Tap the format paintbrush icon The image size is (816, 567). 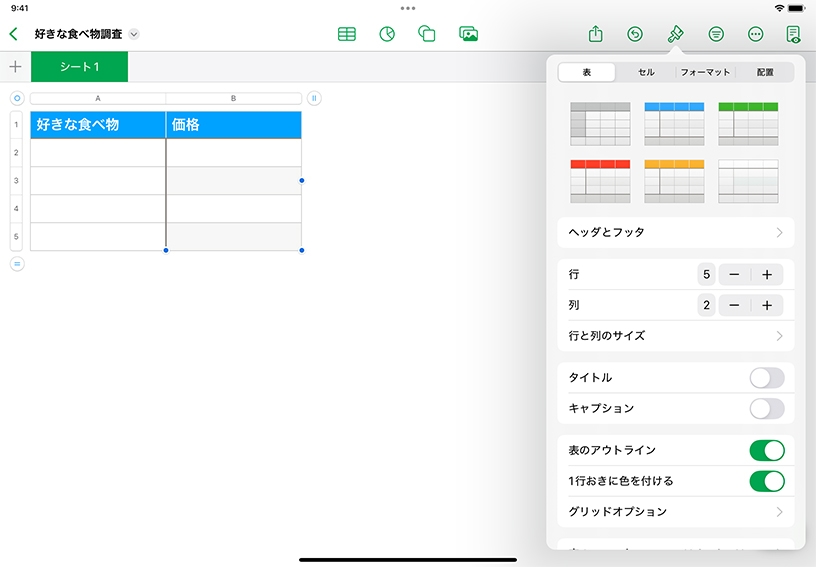[675, 34]
